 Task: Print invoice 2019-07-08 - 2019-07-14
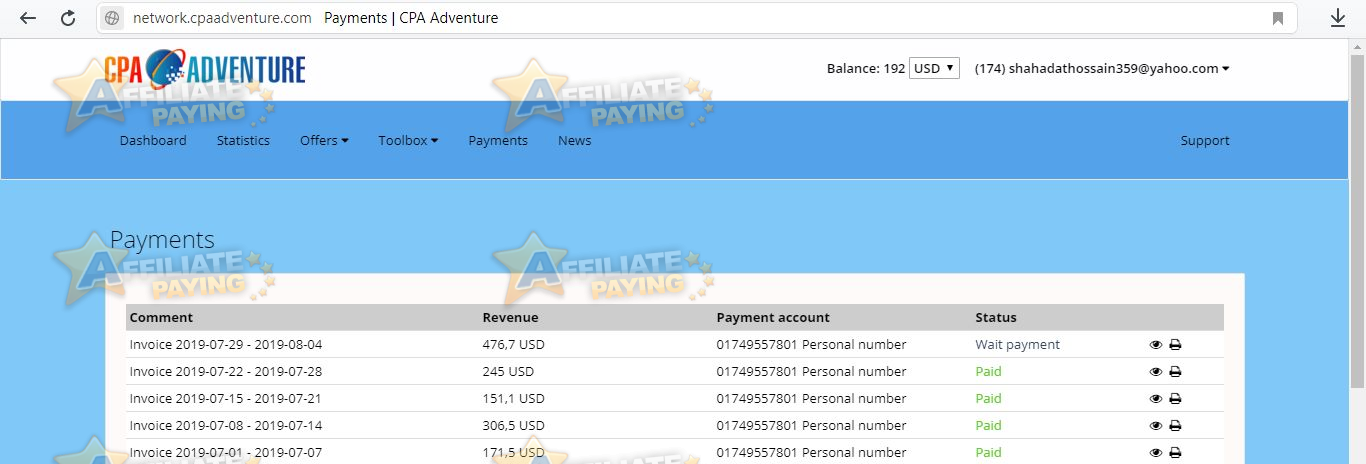[x=1175, y=426]
